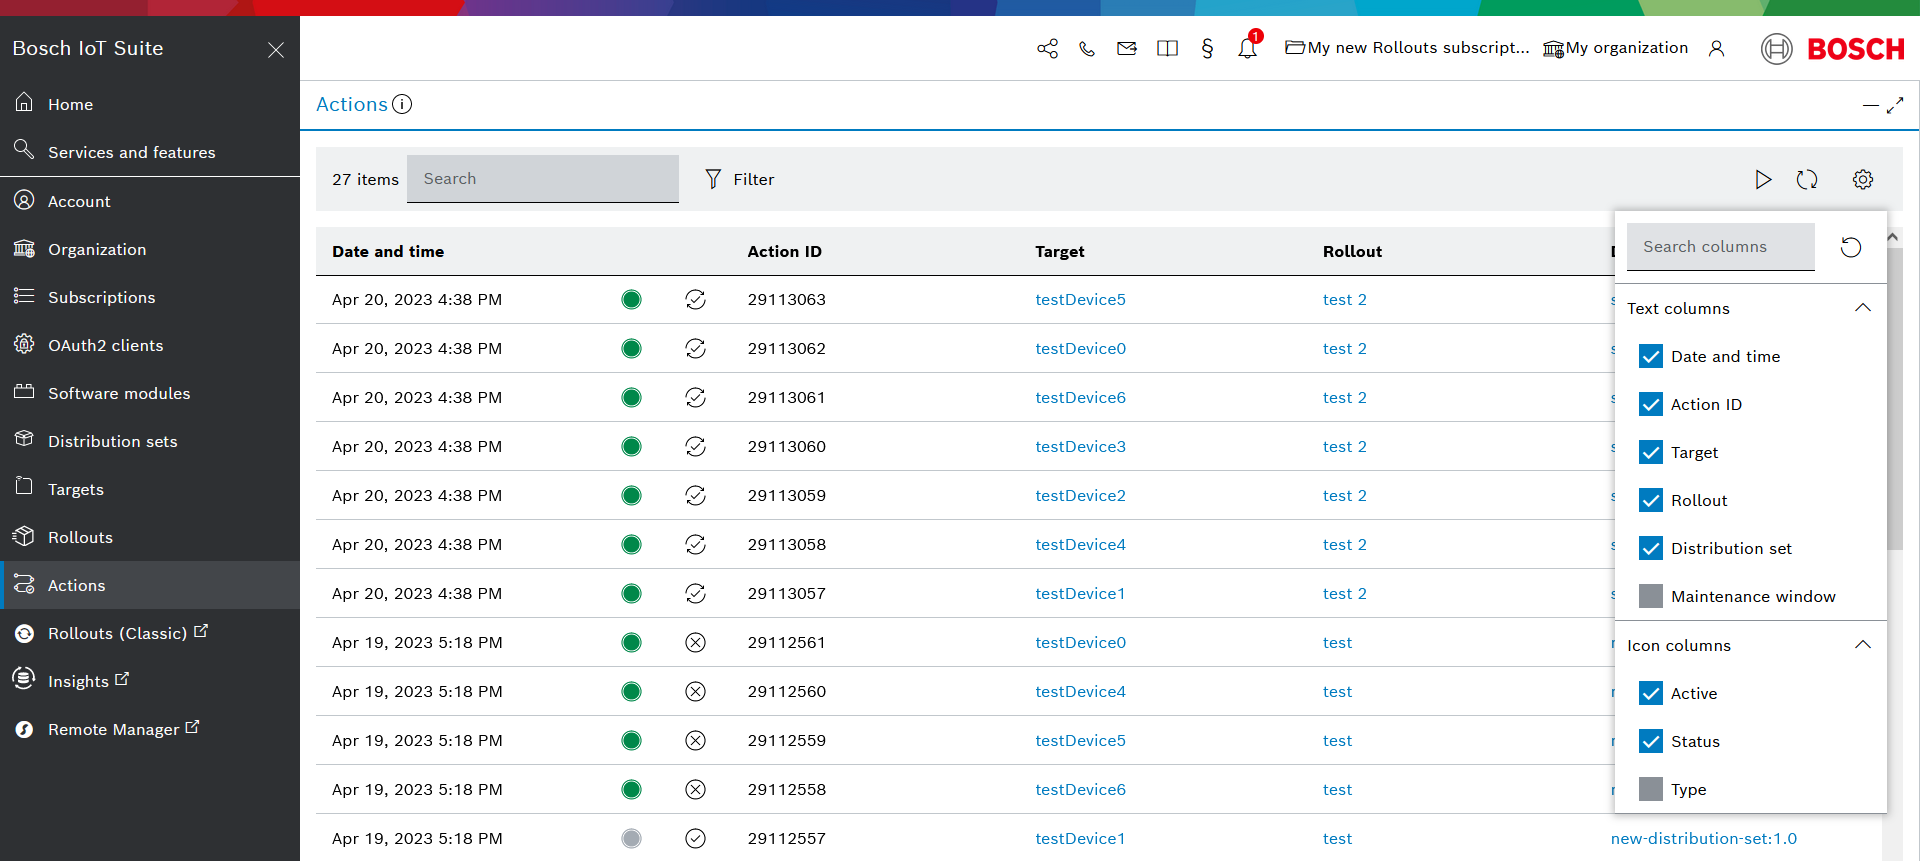Open Targets from the sidebar
Screen dimensions: 1920x861
76,489
